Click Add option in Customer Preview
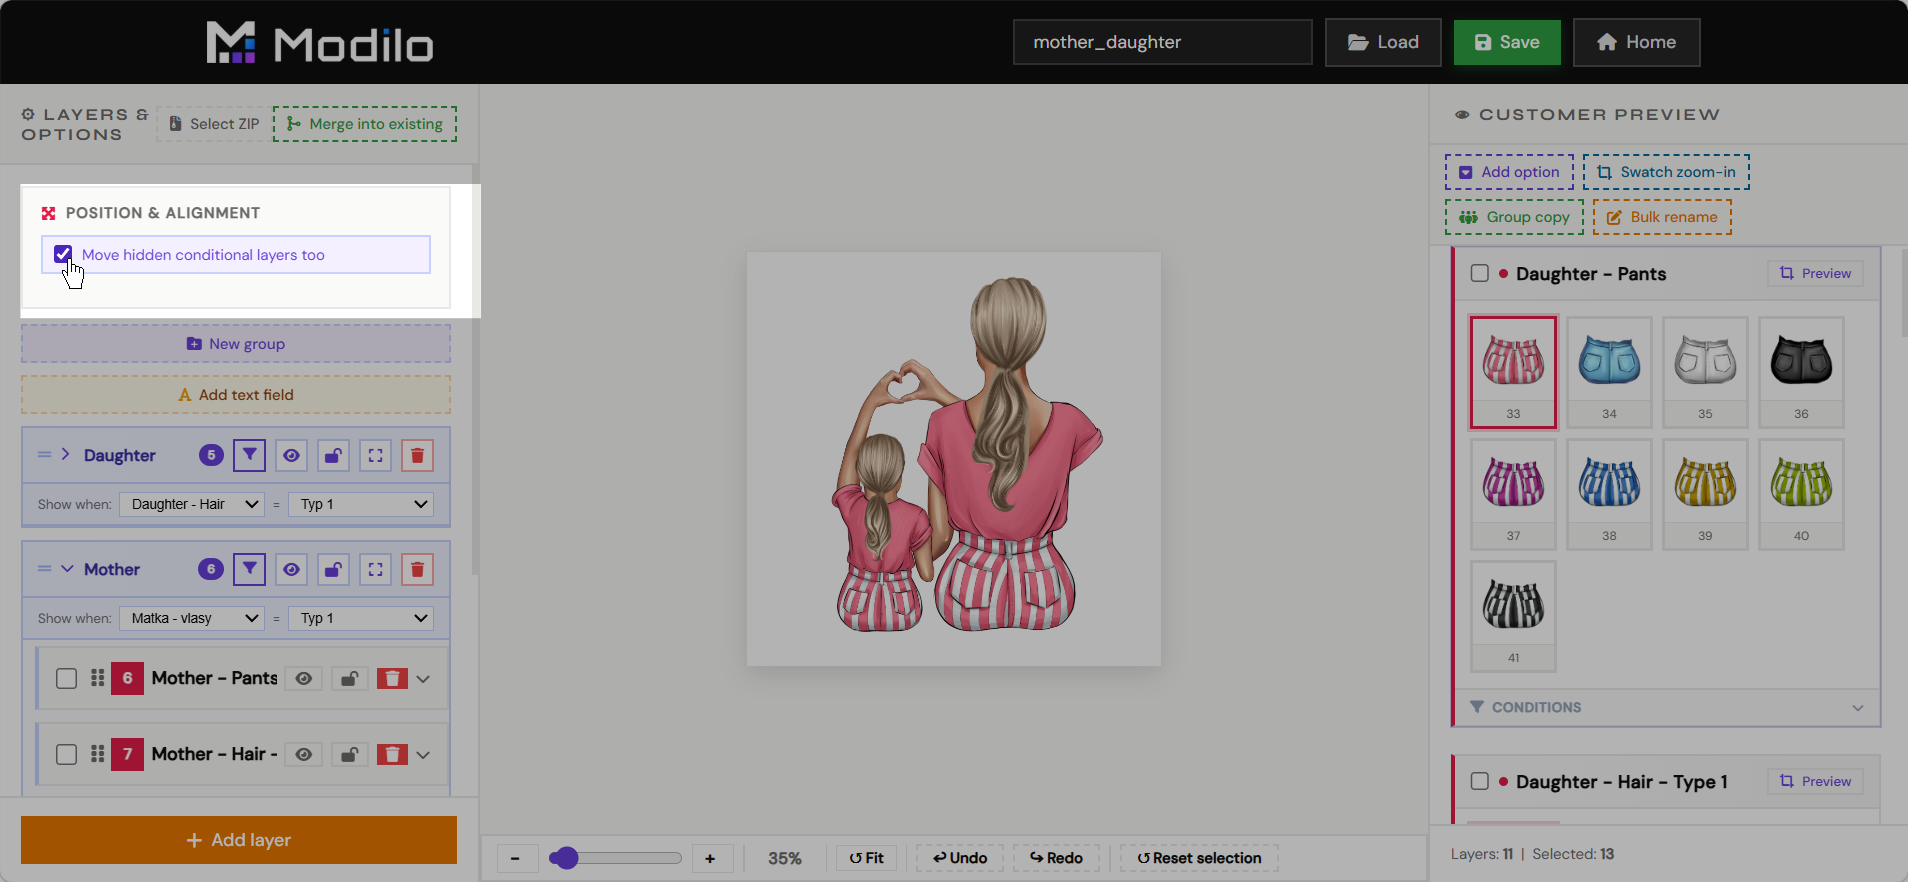Image resolution: width=1908 pixels, height=882 pixels. tap(1509, 172)
